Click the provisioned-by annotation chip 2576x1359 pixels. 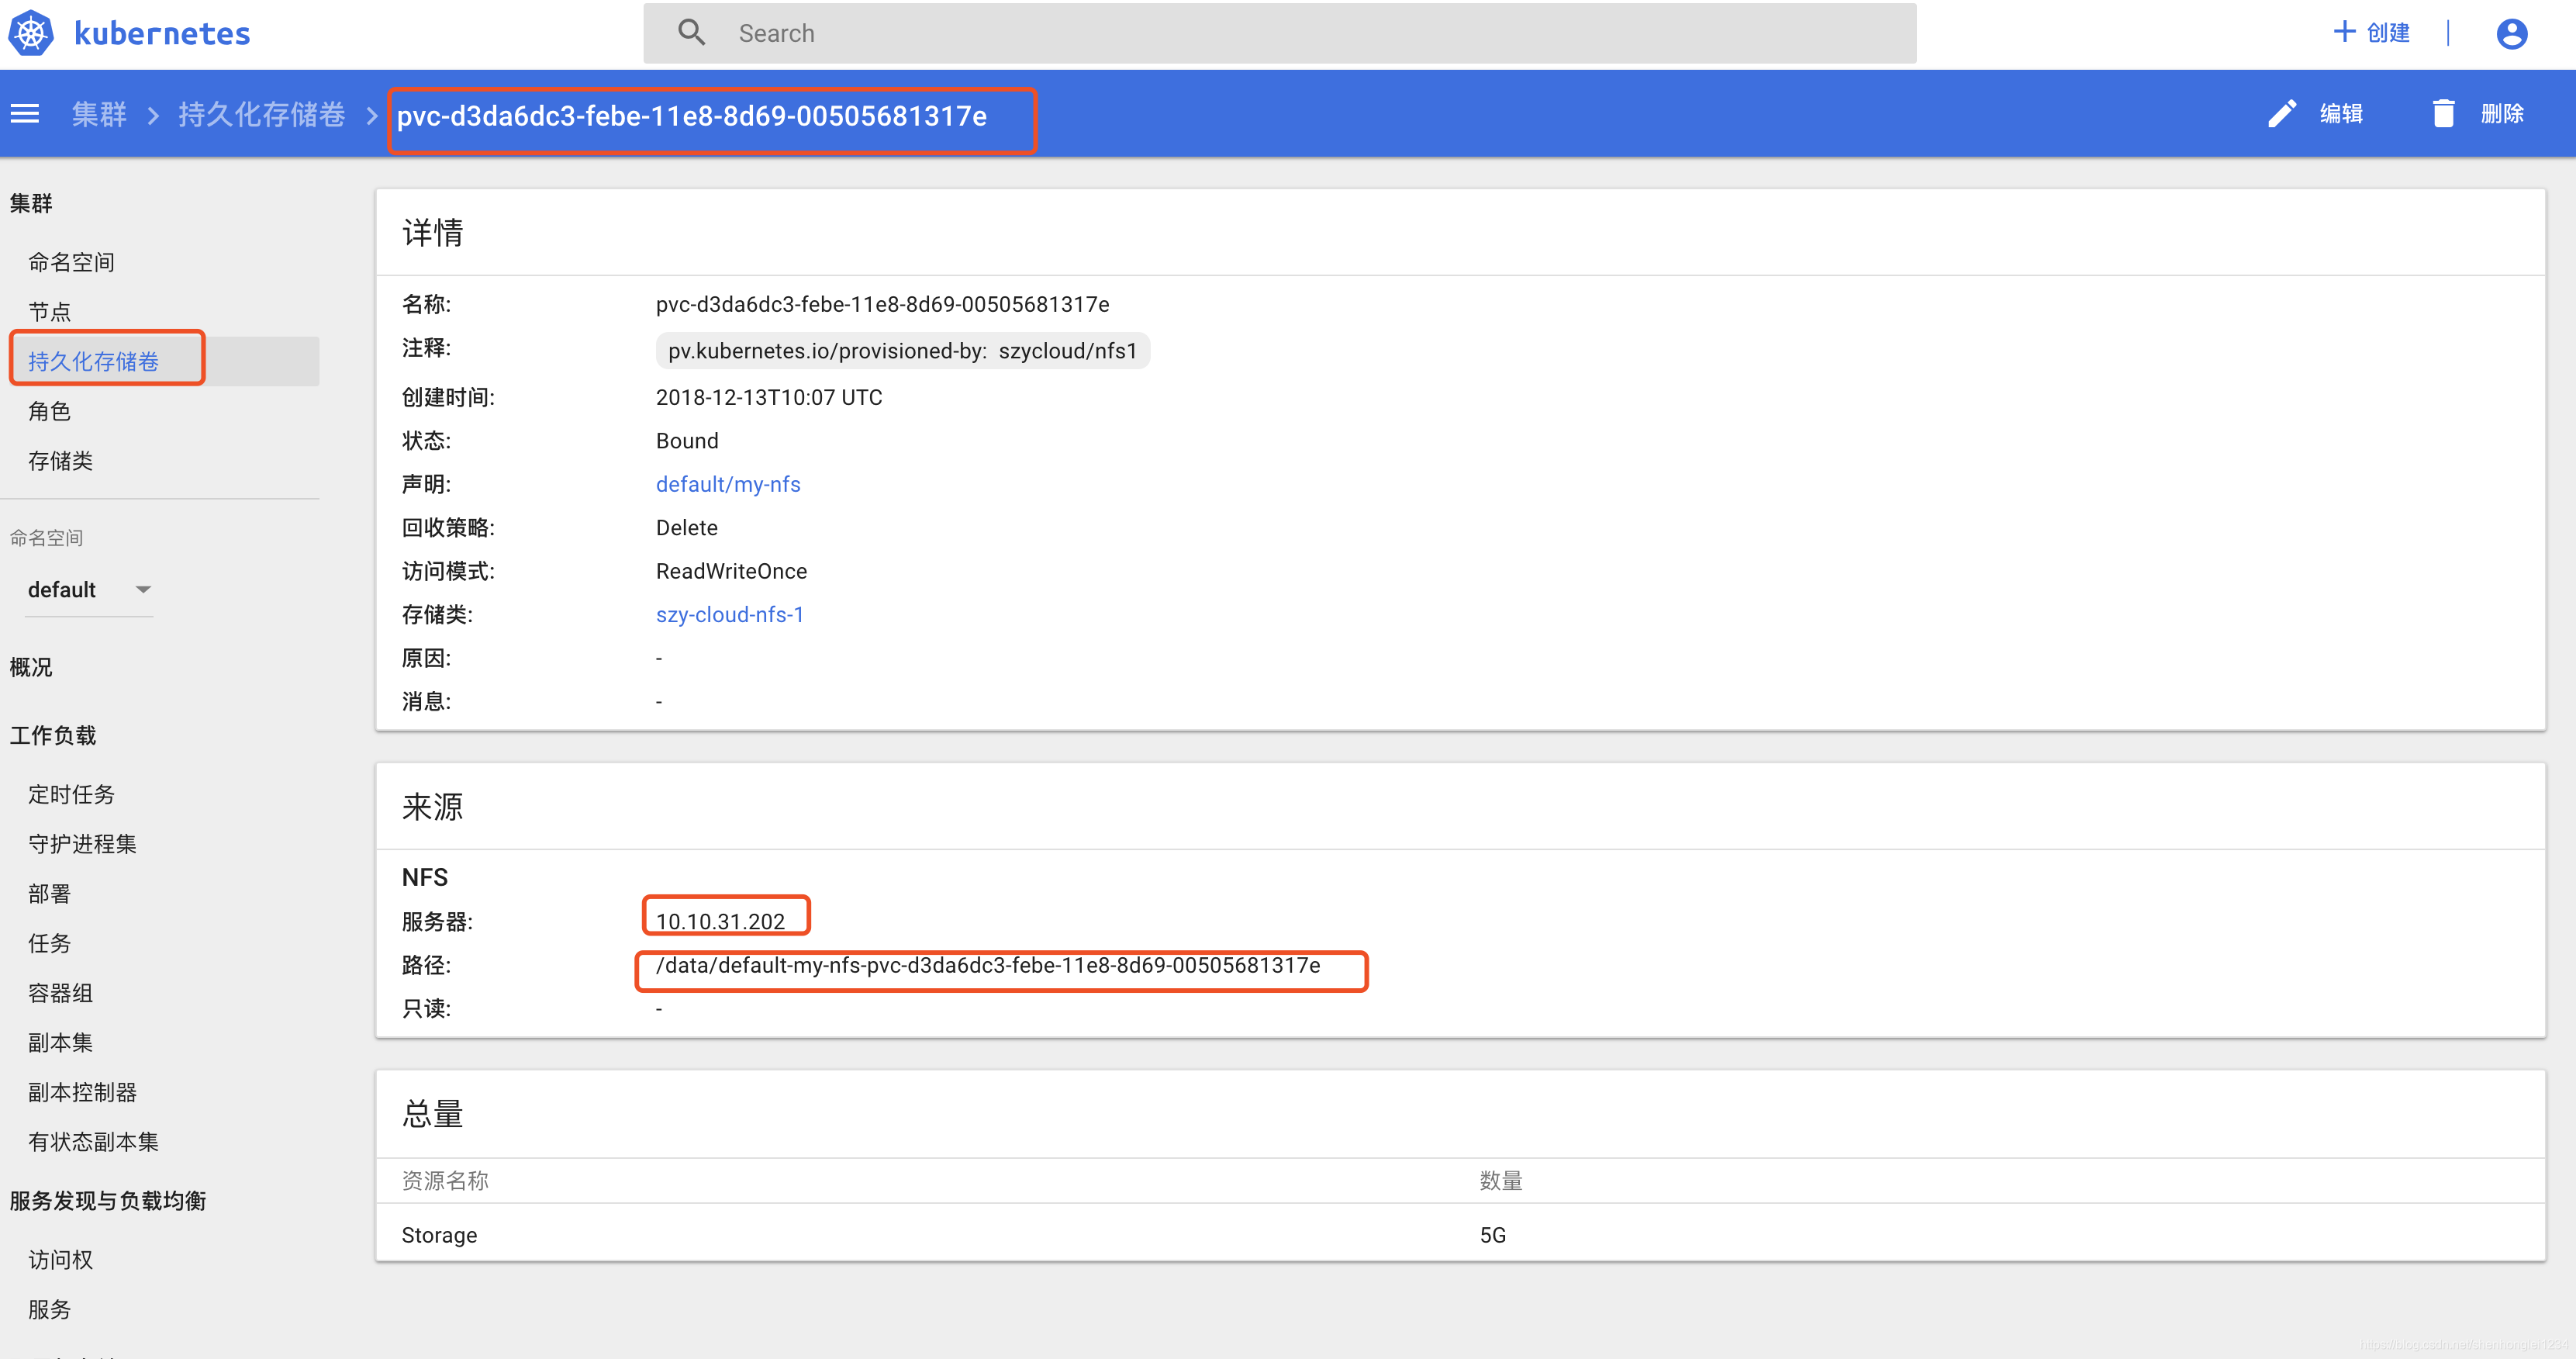[903, 351]
